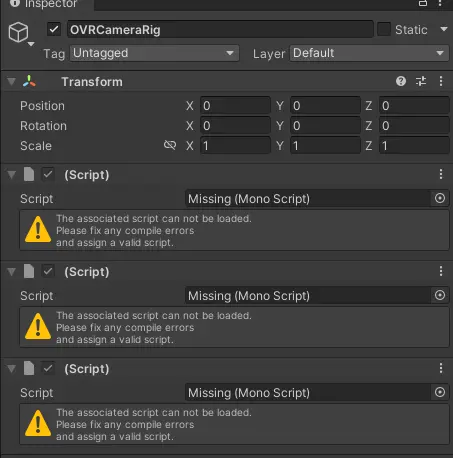
Task: Toggle the Scale constrained proportions link icon
Action: [x=170, y=145]
